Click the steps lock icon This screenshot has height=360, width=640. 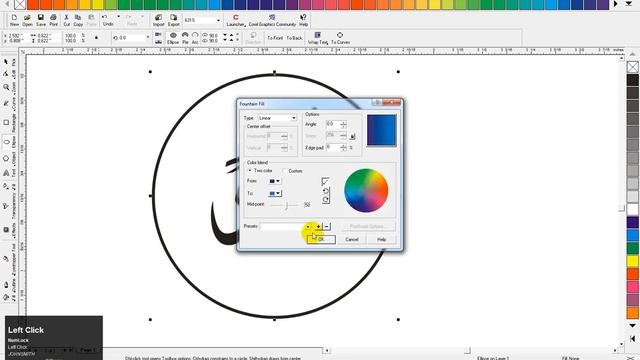pyautogui.click(x=353, y=136)
